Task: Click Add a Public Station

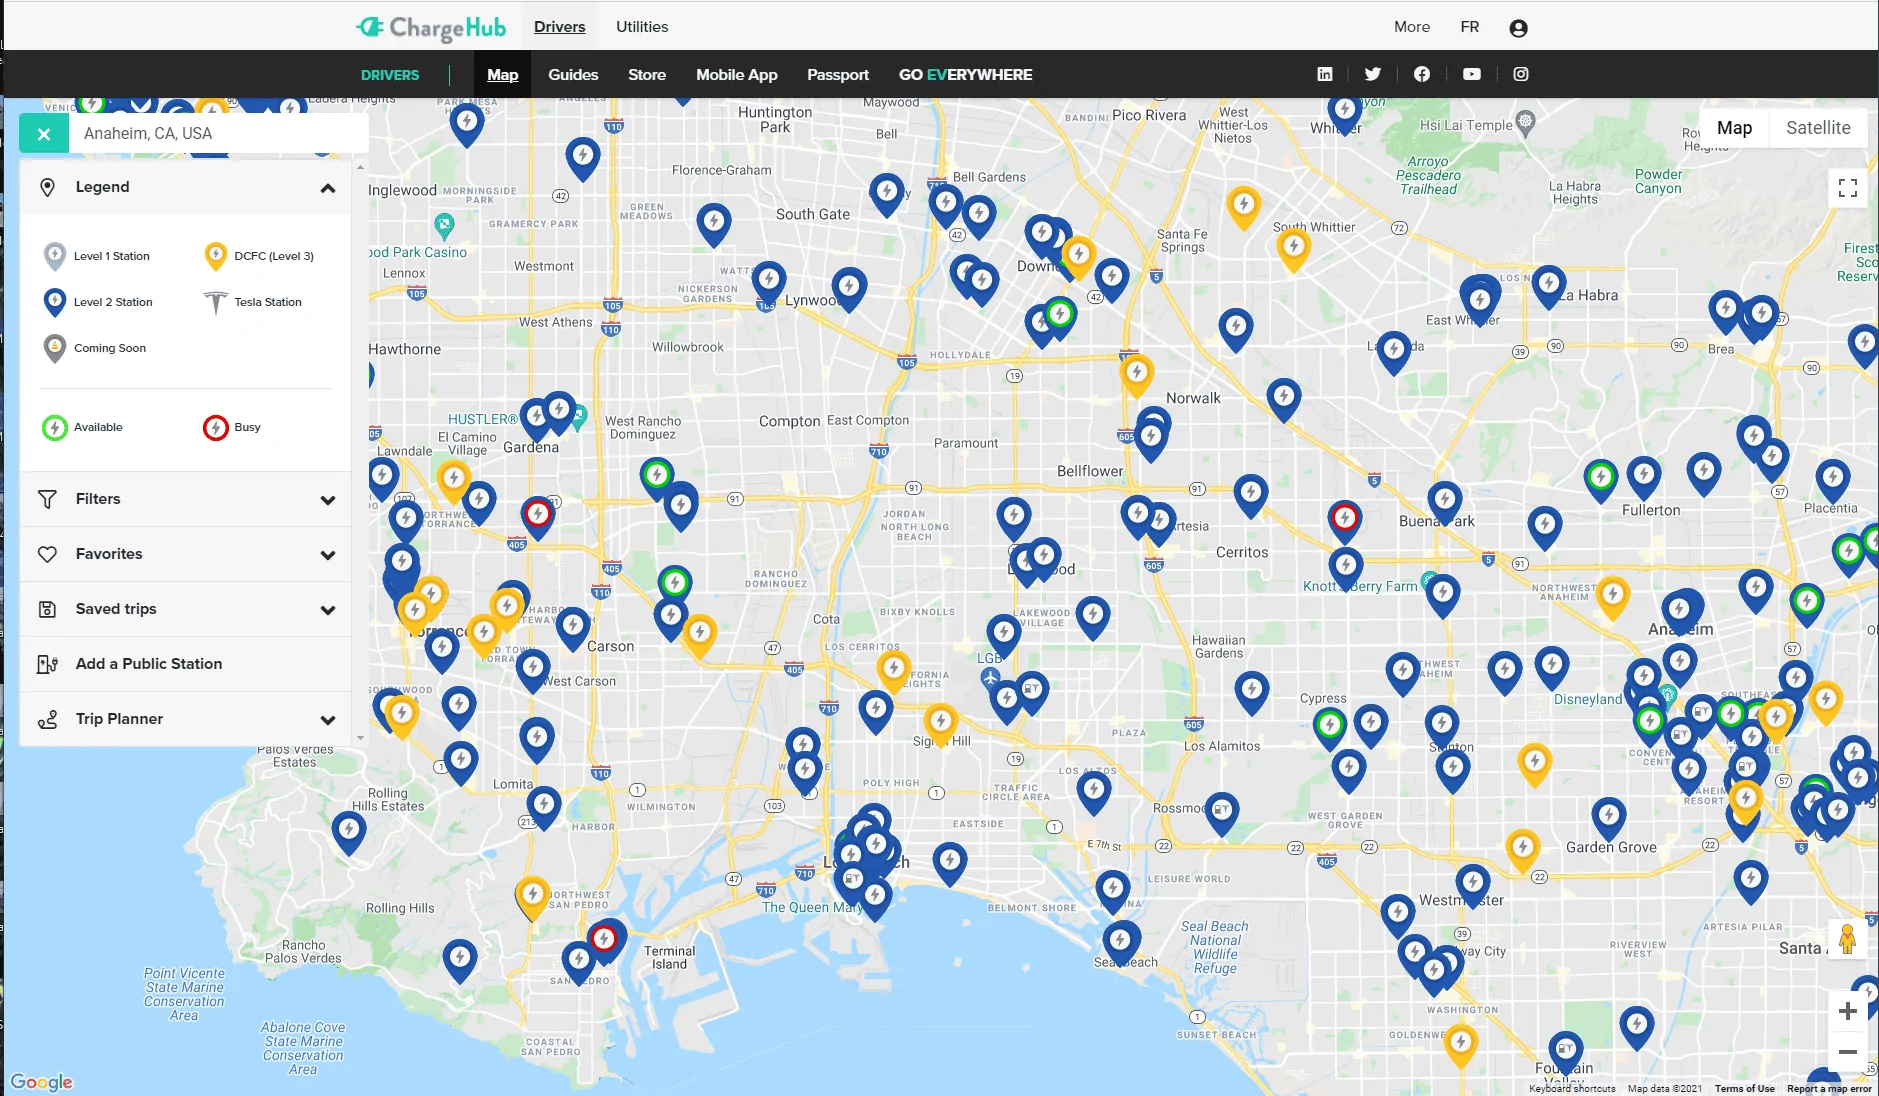Action: coord(185,664)
